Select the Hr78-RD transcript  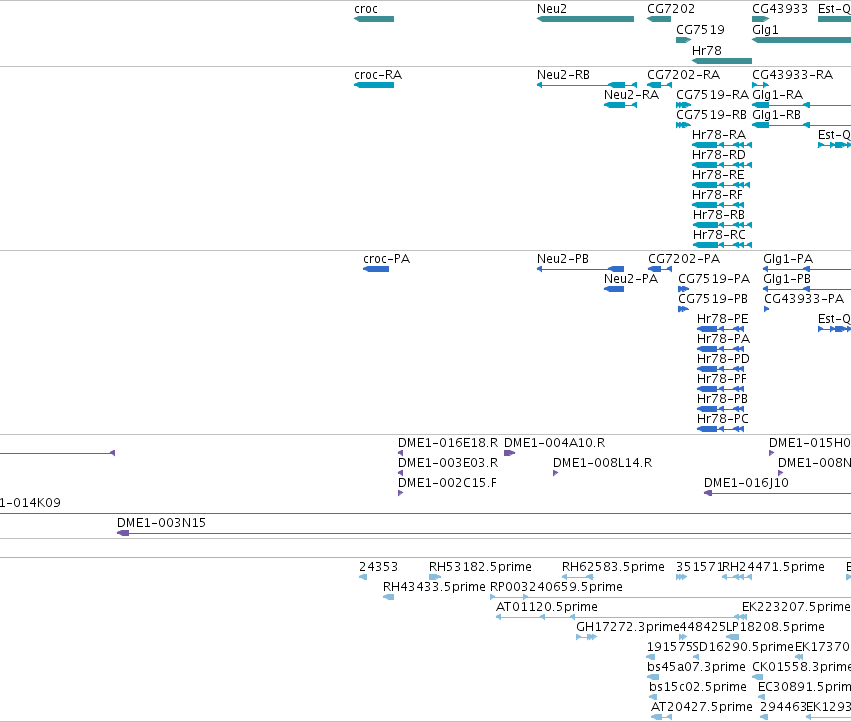pos(722,165)
